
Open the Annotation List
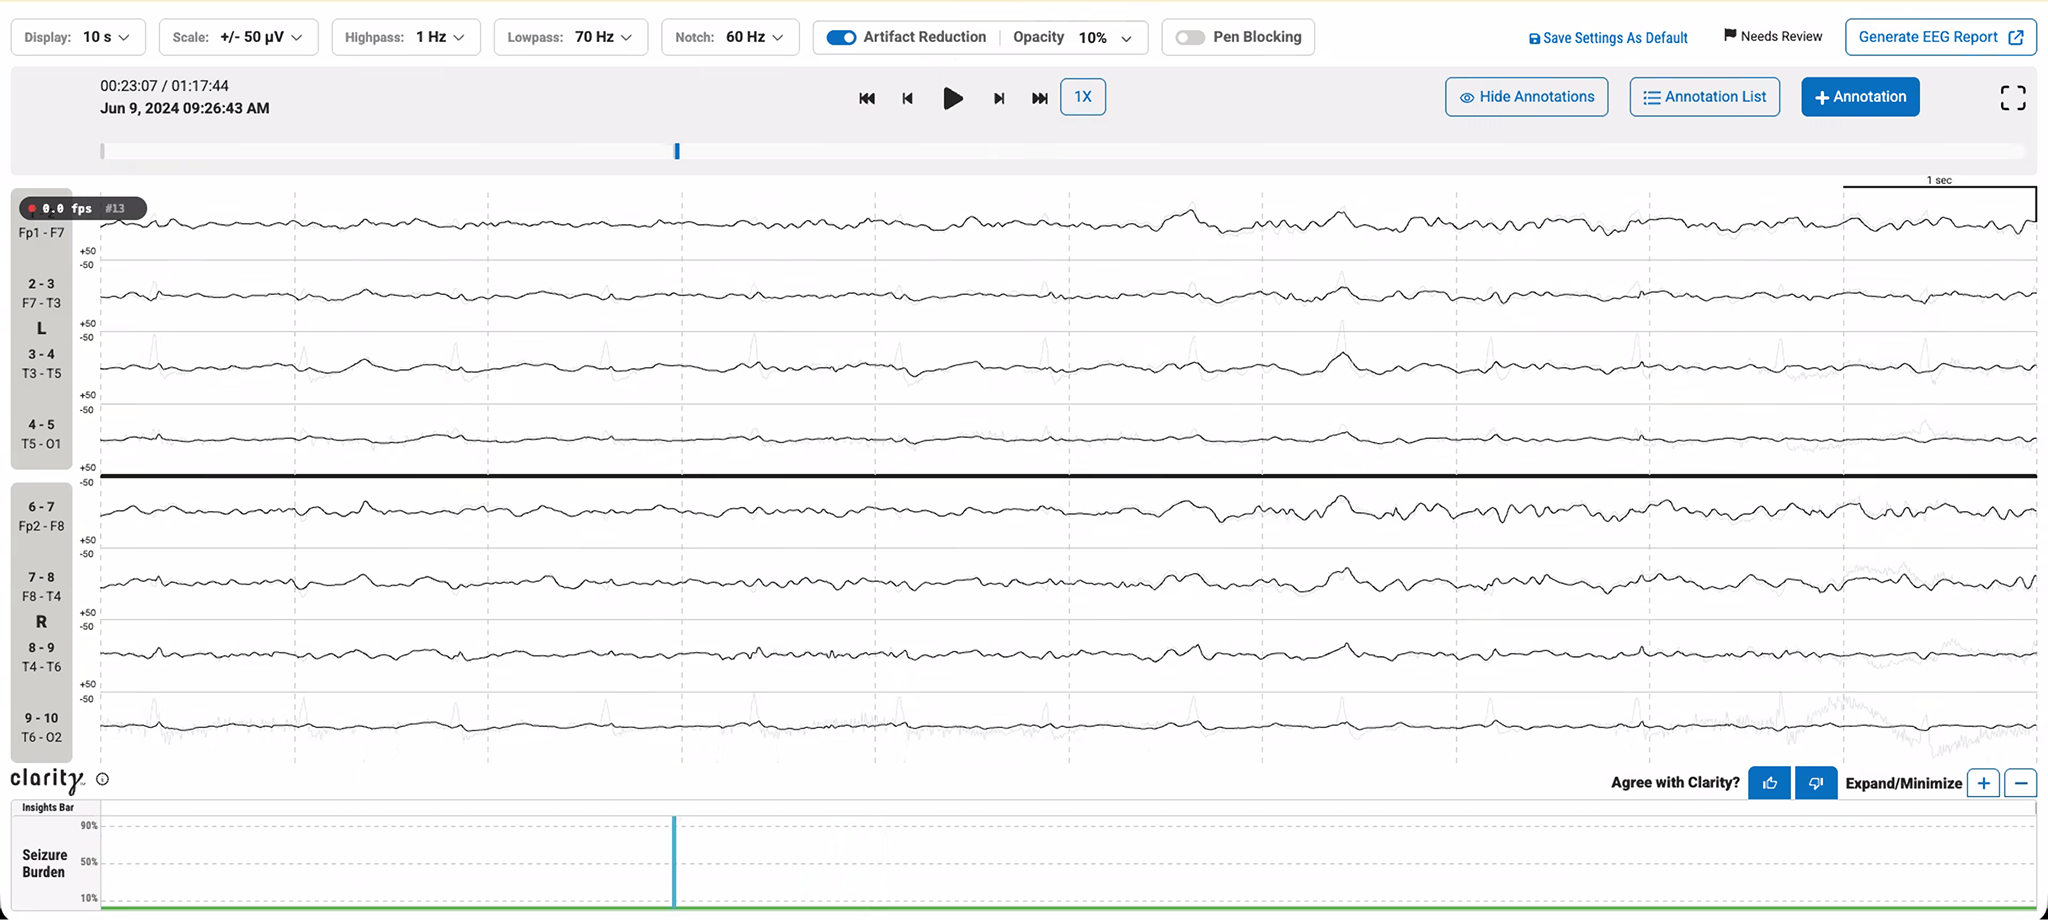1705,97
